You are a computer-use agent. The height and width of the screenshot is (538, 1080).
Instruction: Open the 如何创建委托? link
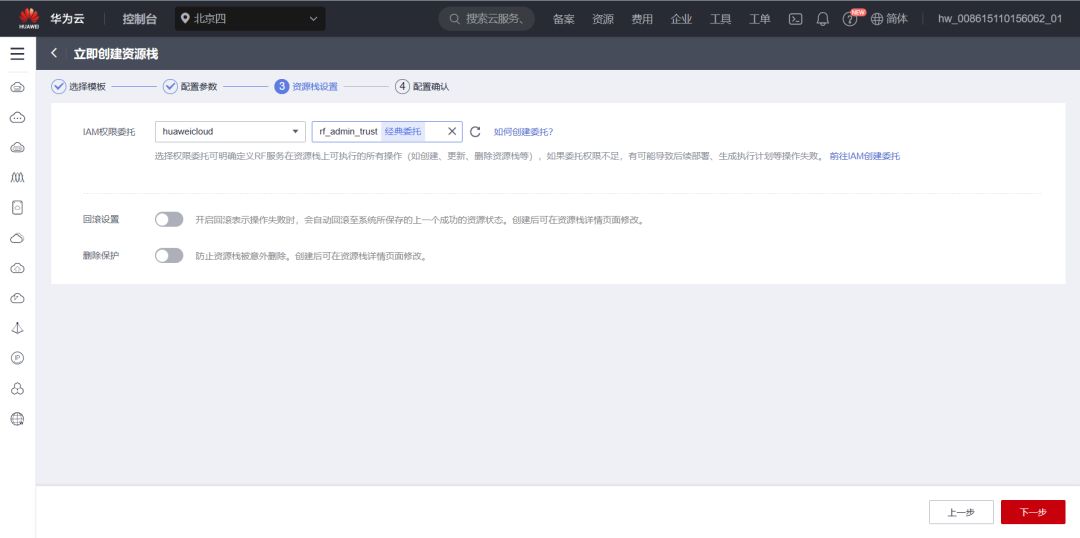523,132
